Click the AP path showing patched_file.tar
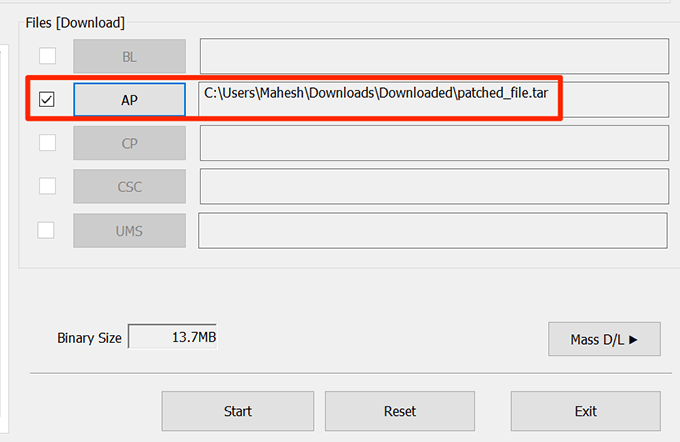This screenshot has width=680, height=442. (x=434, y=99)
